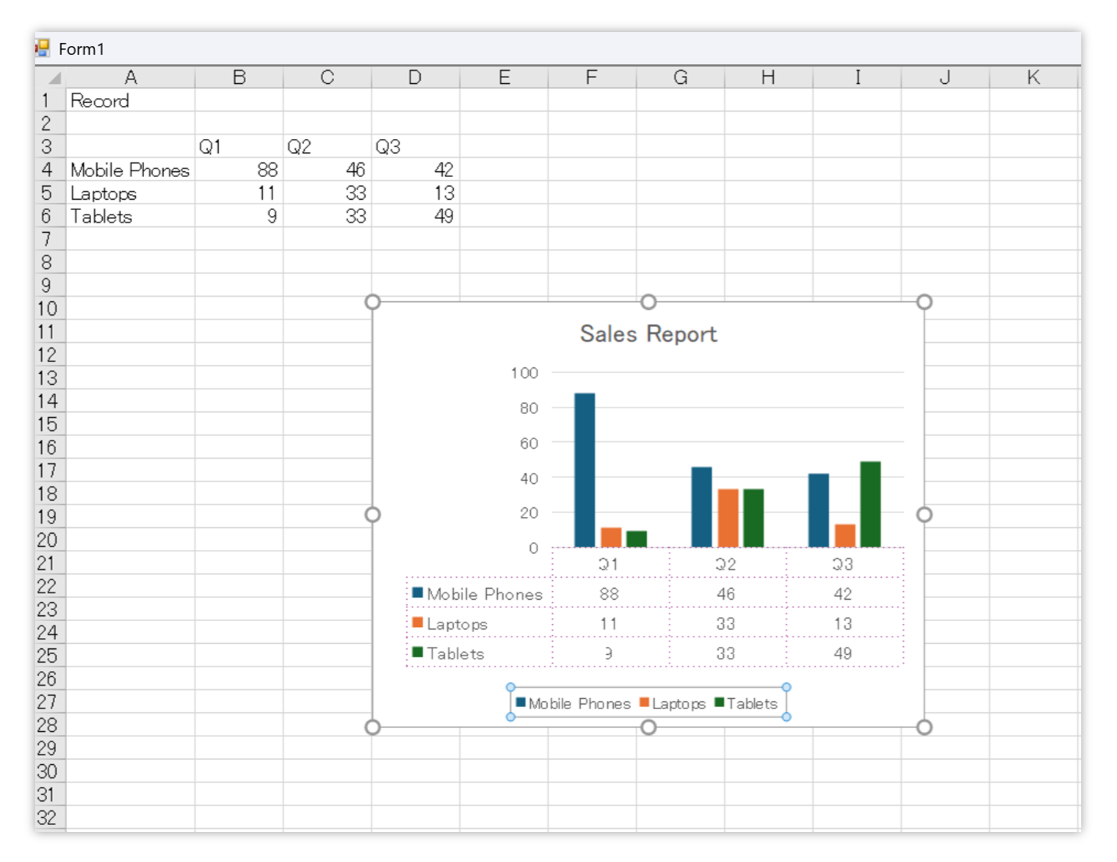
Task: Click cell D4 with value 42
Action: pyautogui.click(x=415, y=170)
